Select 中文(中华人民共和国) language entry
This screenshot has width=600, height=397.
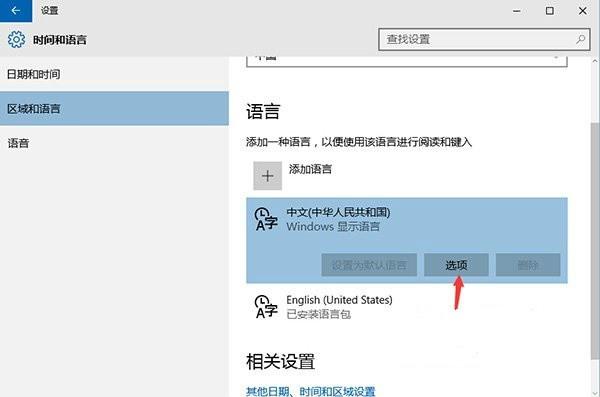point(407,240)
